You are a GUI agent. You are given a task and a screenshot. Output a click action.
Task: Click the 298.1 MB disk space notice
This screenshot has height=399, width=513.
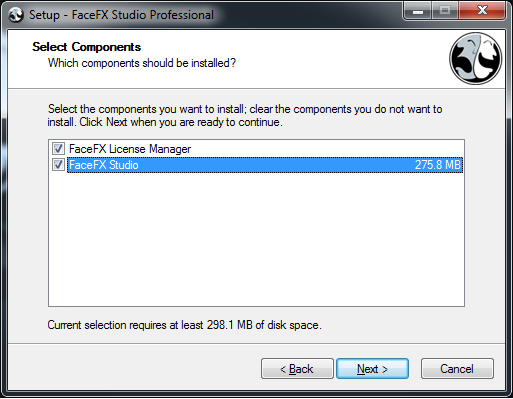(x=184, y=325)
